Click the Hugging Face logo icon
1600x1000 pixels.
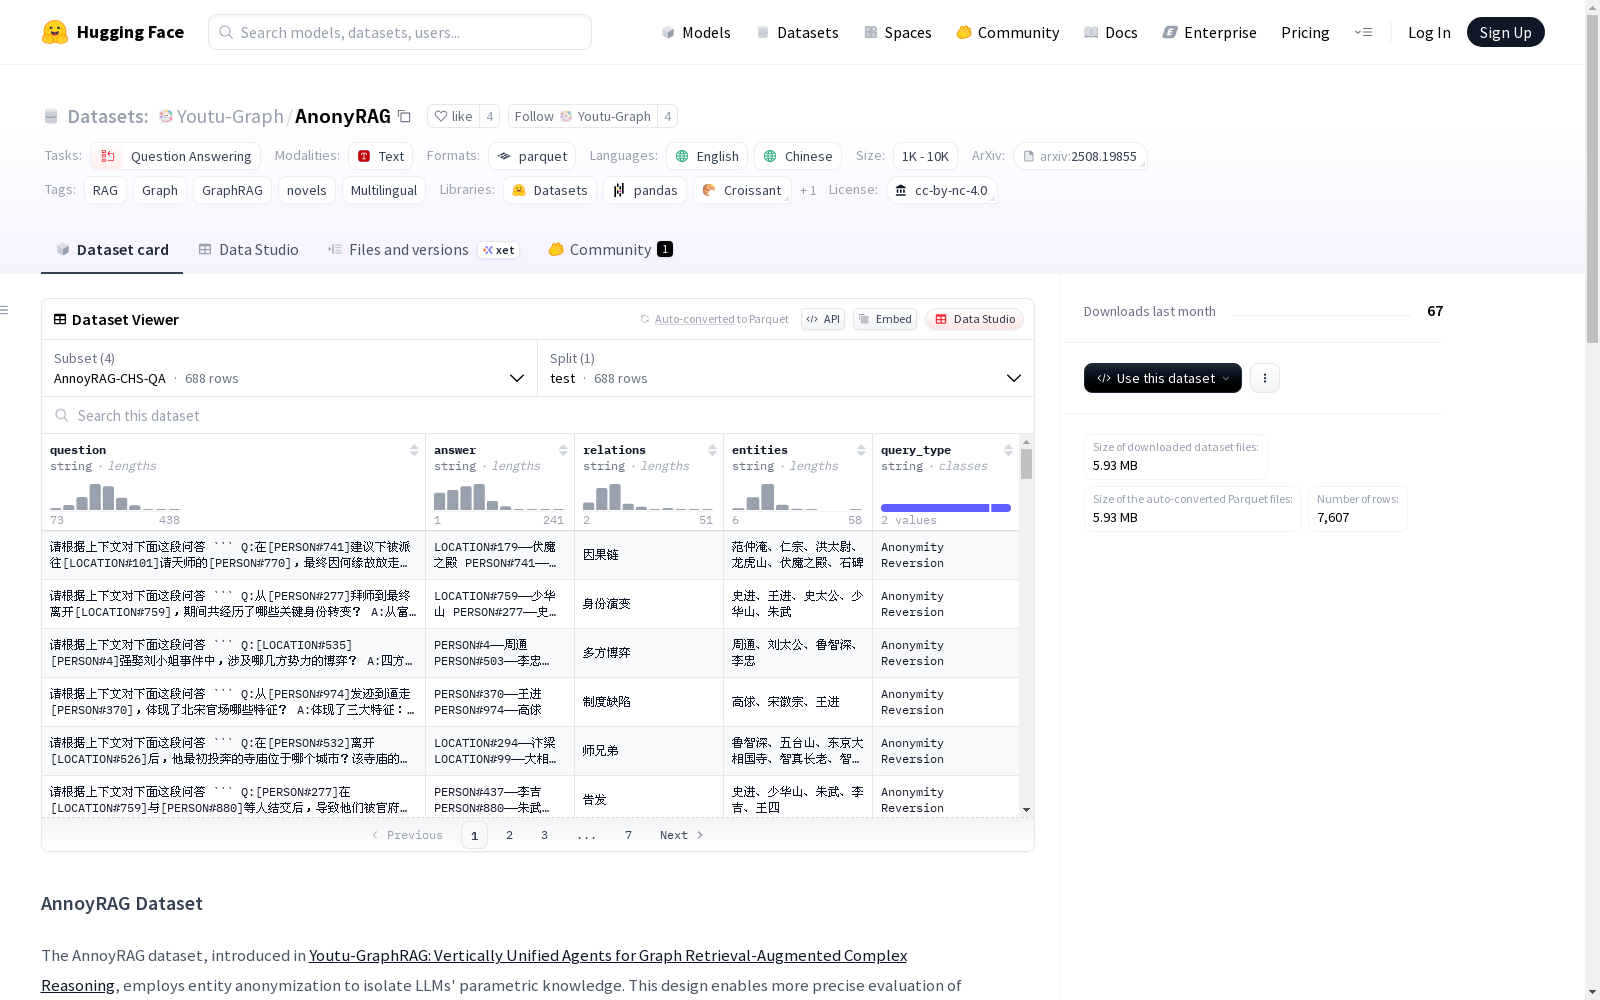[55, 32]
